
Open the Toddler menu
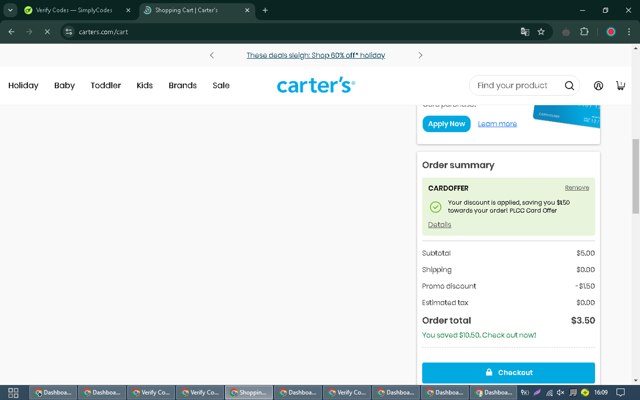pos(106,85)
